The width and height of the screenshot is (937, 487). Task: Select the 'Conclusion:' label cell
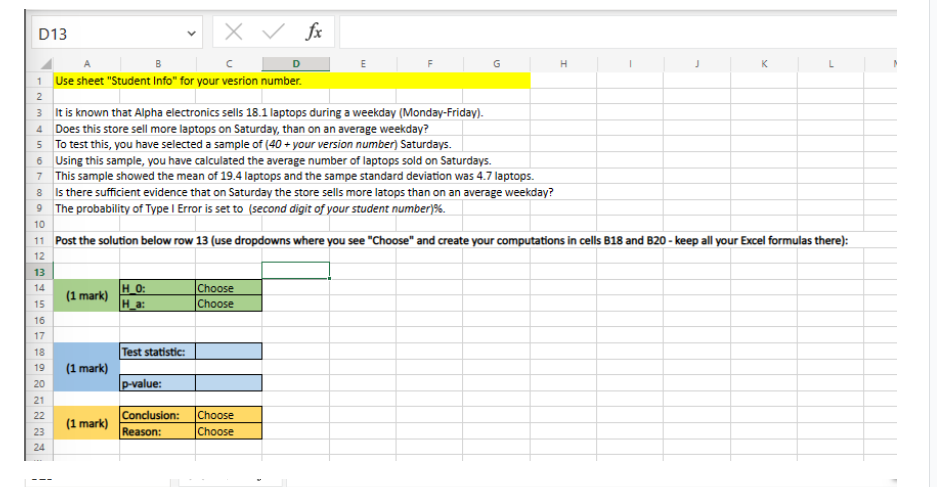coord(158,415)
